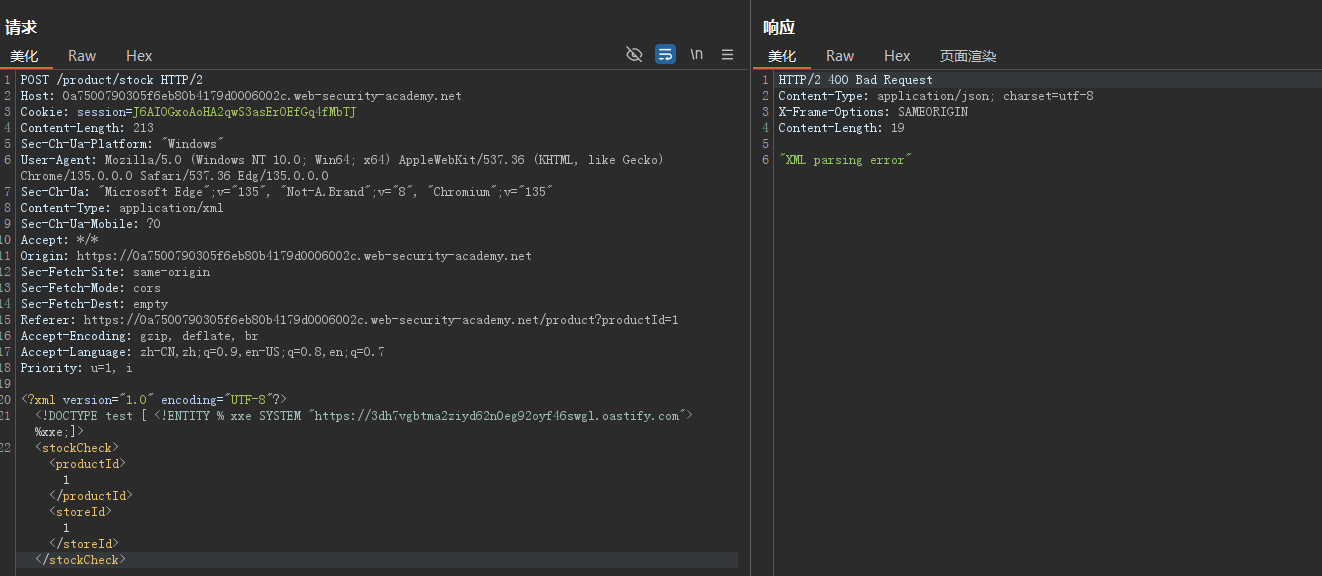
Task: Click the Cookie session value
Action: tap(244, 112)
